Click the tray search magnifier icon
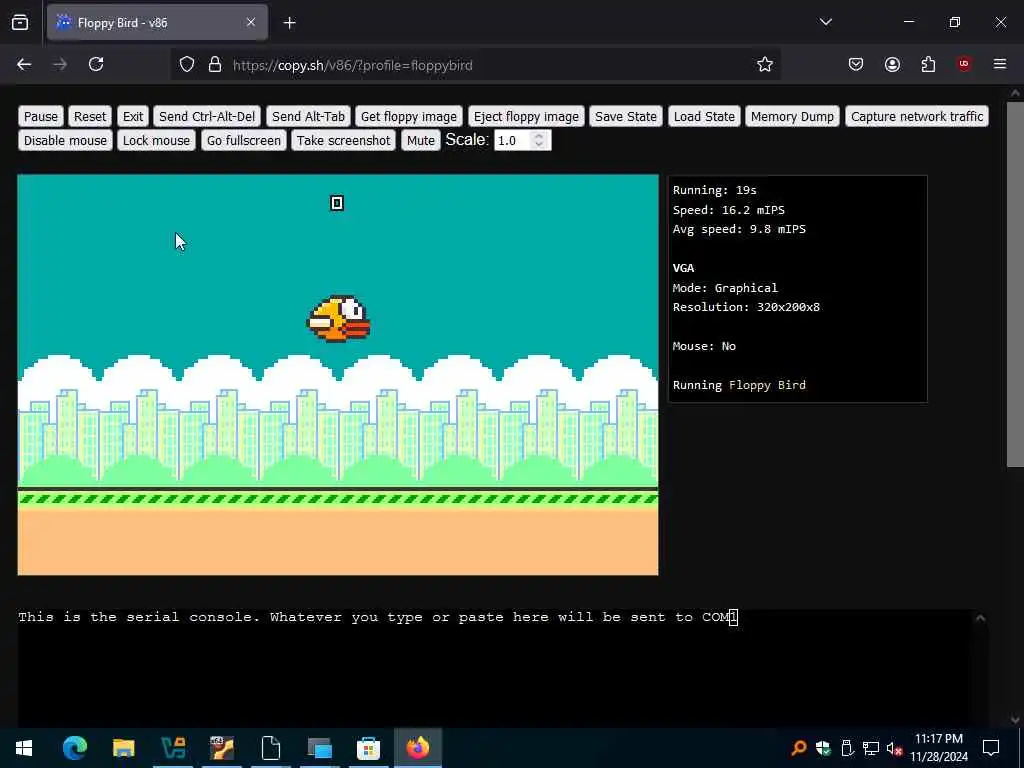The image size is (1024, 768). [798, 748]
